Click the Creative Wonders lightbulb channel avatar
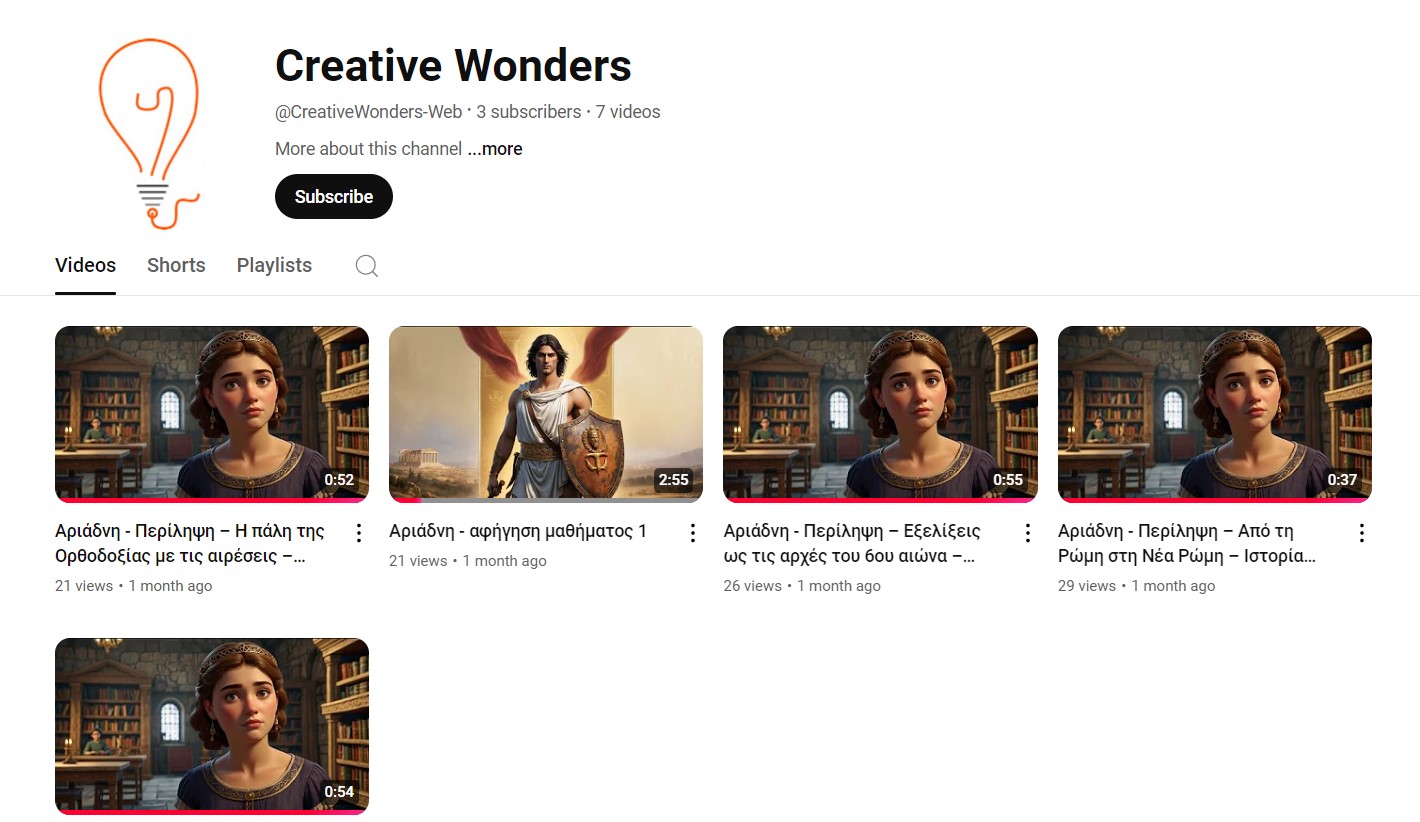This screenshot has width=1420, height=822. click(150, 133)
